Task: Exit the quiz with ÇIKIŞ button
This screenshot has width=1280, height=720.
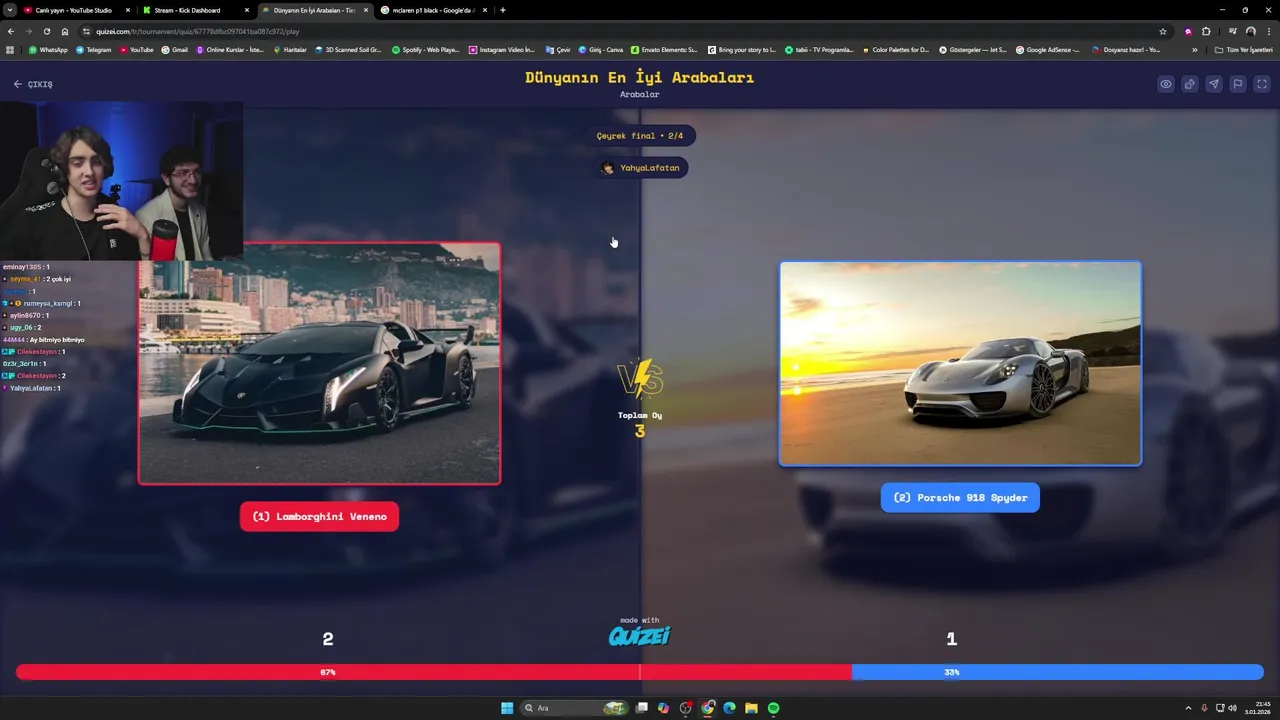Action: (x=33, y=84)
